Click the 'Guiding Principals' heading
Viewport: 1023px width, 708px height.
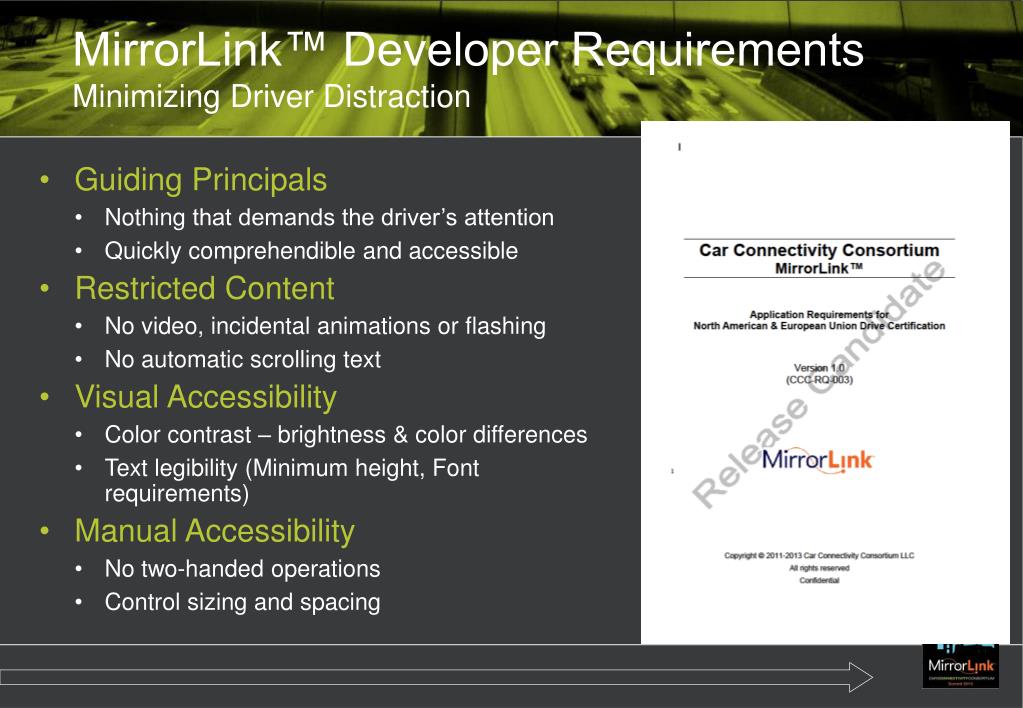201,179
